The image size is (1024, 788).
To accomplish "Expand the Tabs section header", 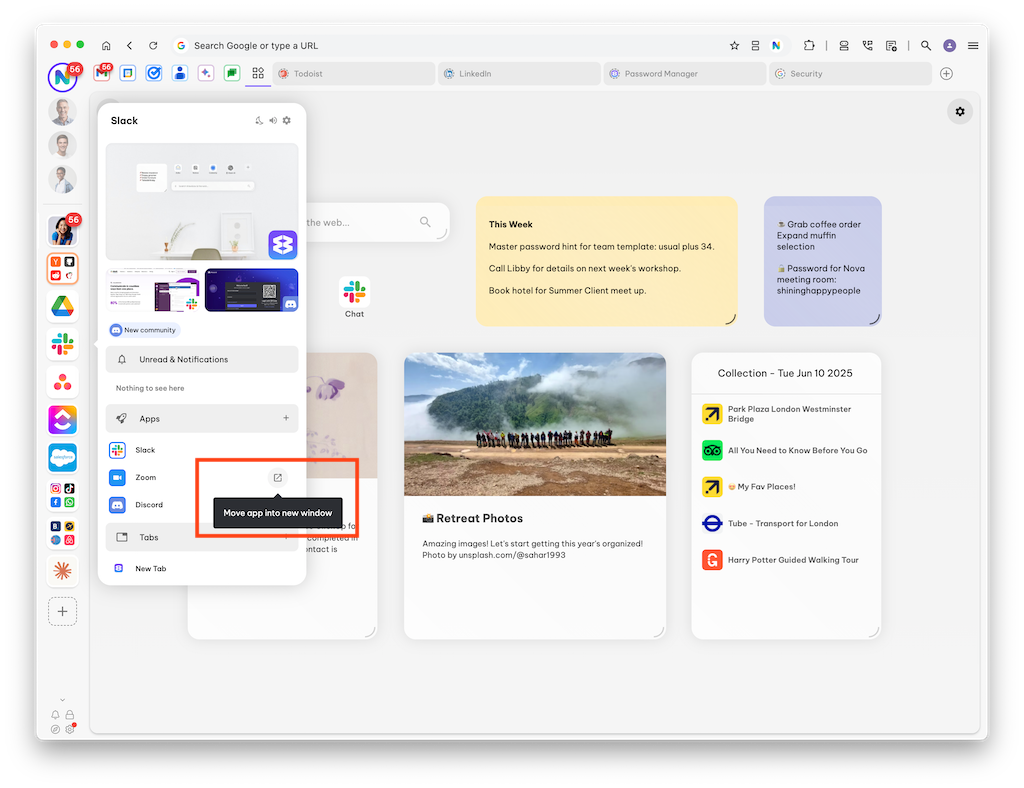I will 202,537.
